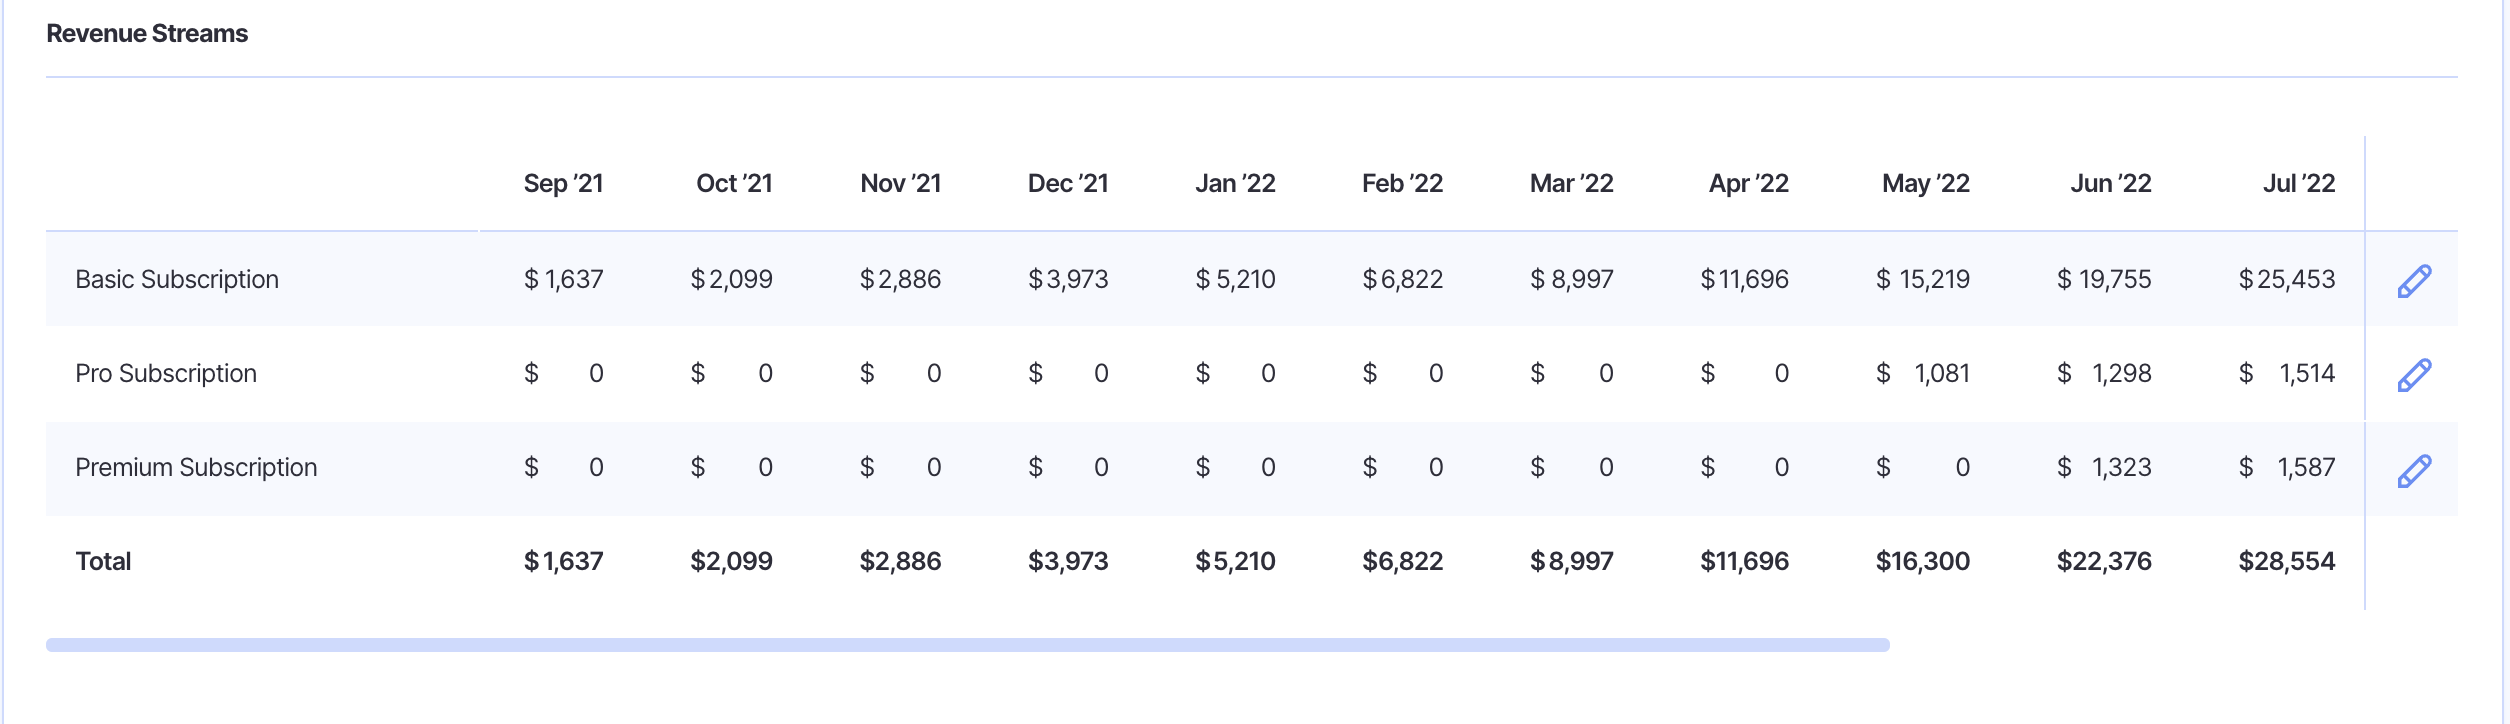Select the Pro Subscription row label
This screenshot has height=724, width=2510.
[x=166, y=373]
